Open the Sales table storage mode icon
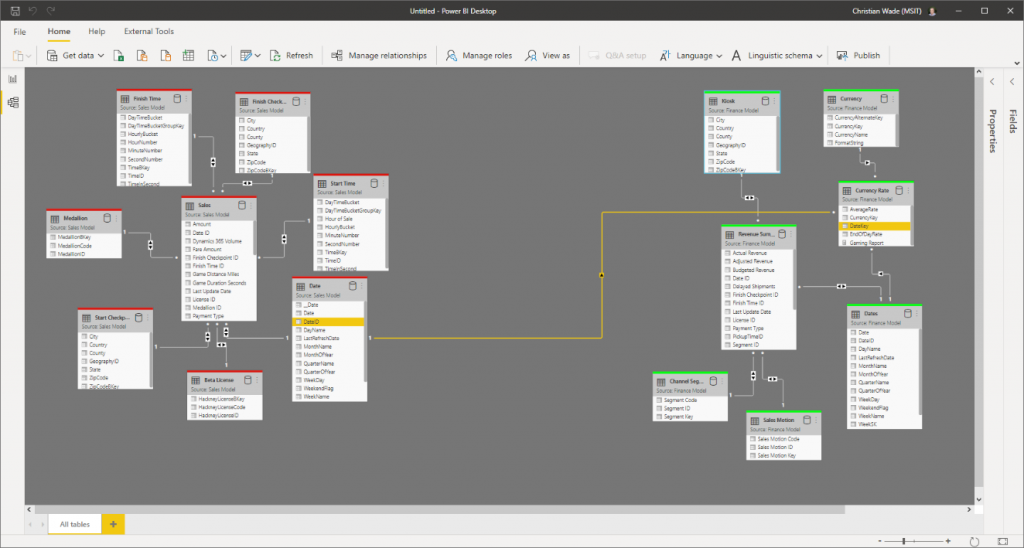The height and width of the screenshot is (548, 1024). click(x=242, y=205)
